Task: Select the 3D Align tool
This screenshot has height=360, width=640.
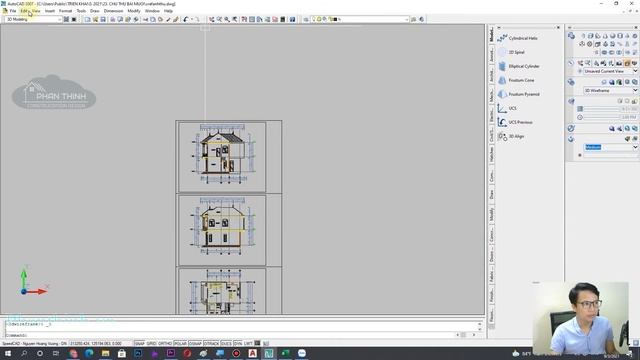Action: [x=511, y=136]
